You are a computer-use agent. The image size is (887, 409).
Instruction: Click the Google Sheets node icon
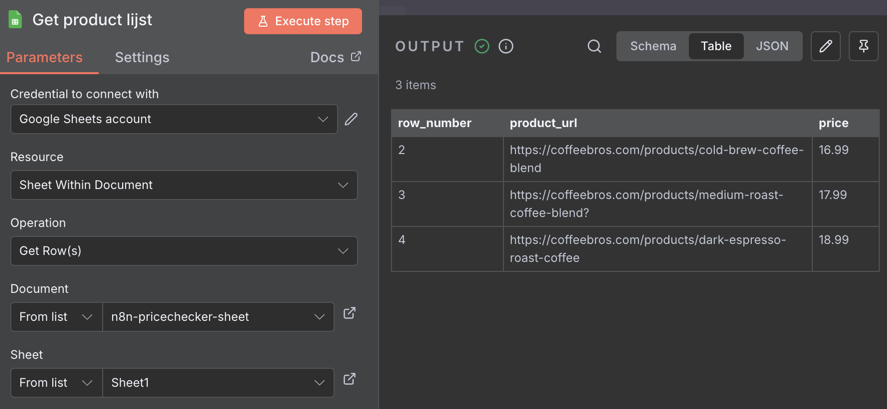16,20
